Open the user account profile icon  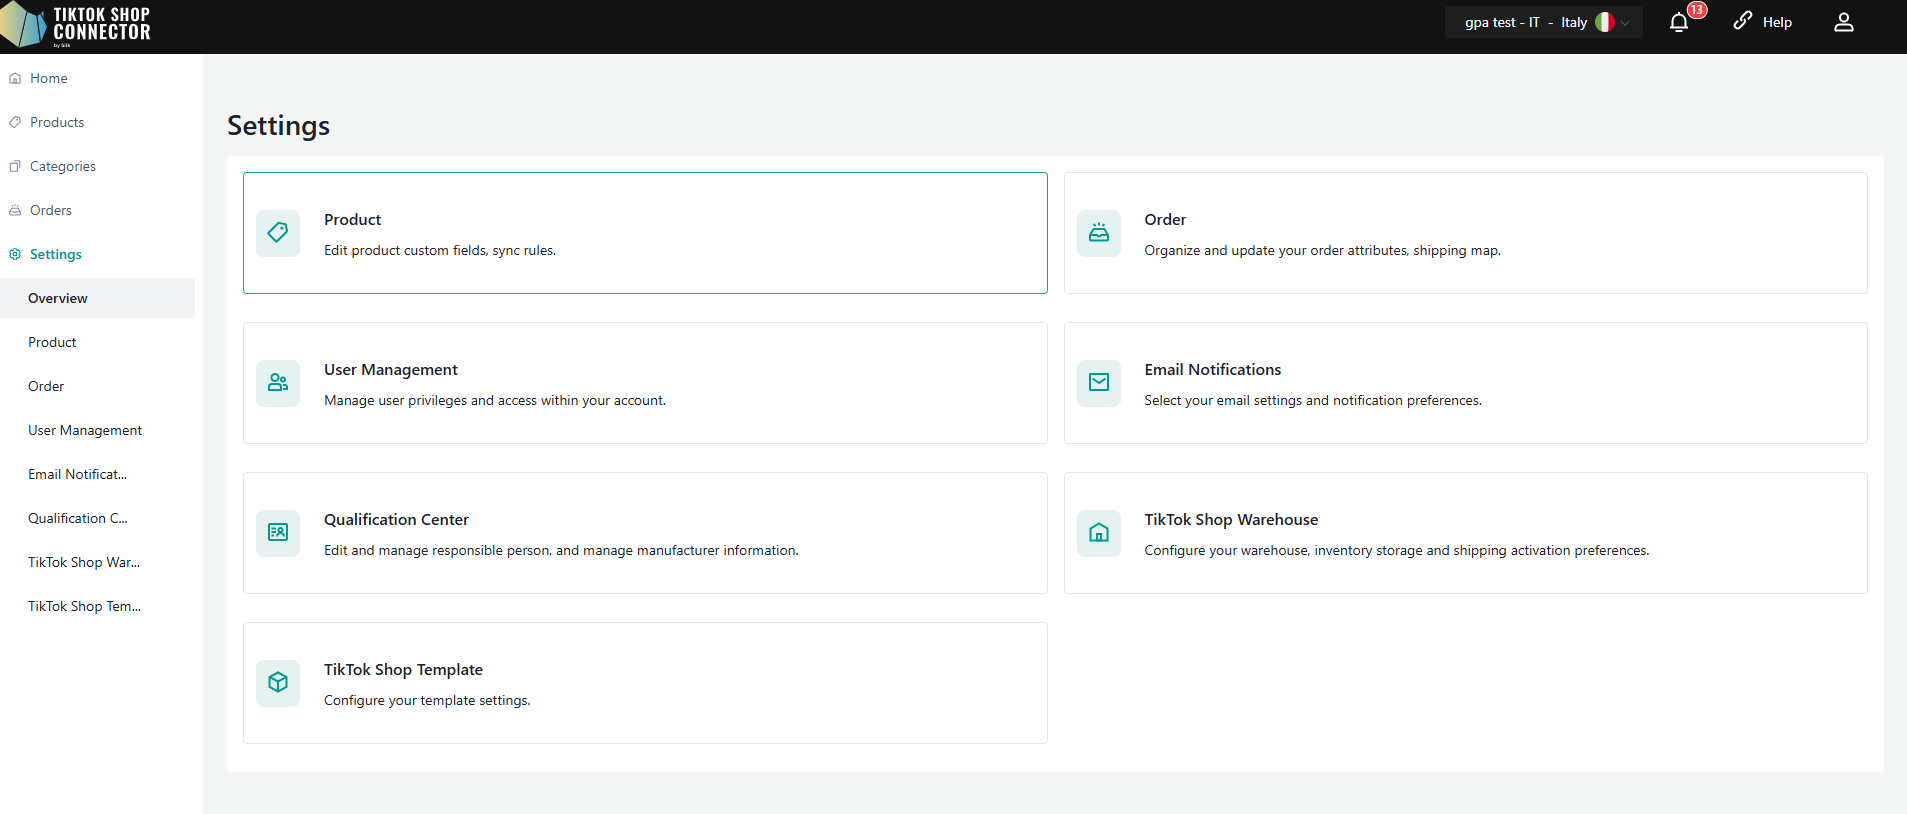(1844, 22)
